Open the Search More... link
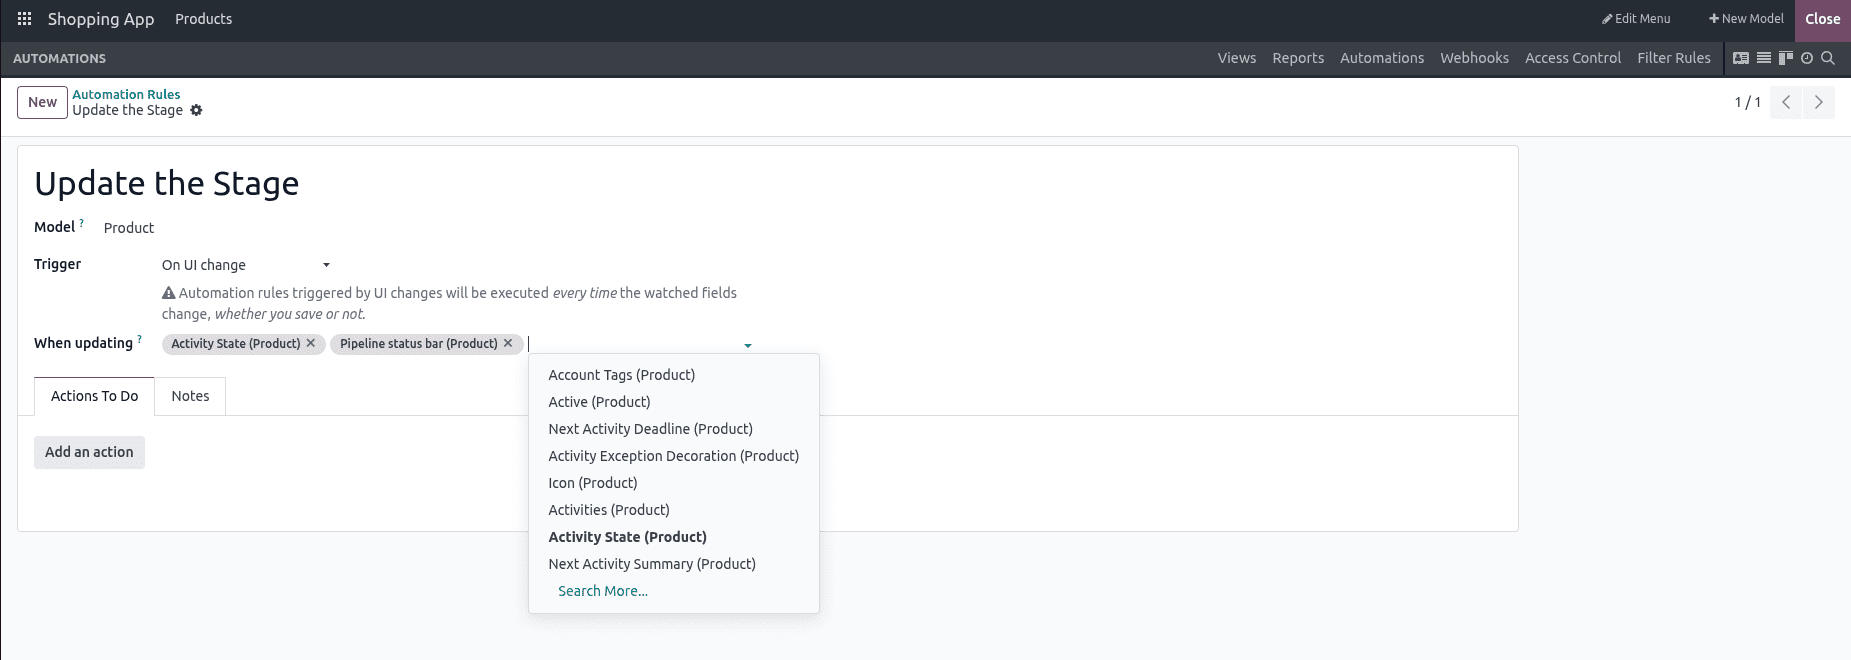This screenshot has width=1851, height=660. click(602, 591)
